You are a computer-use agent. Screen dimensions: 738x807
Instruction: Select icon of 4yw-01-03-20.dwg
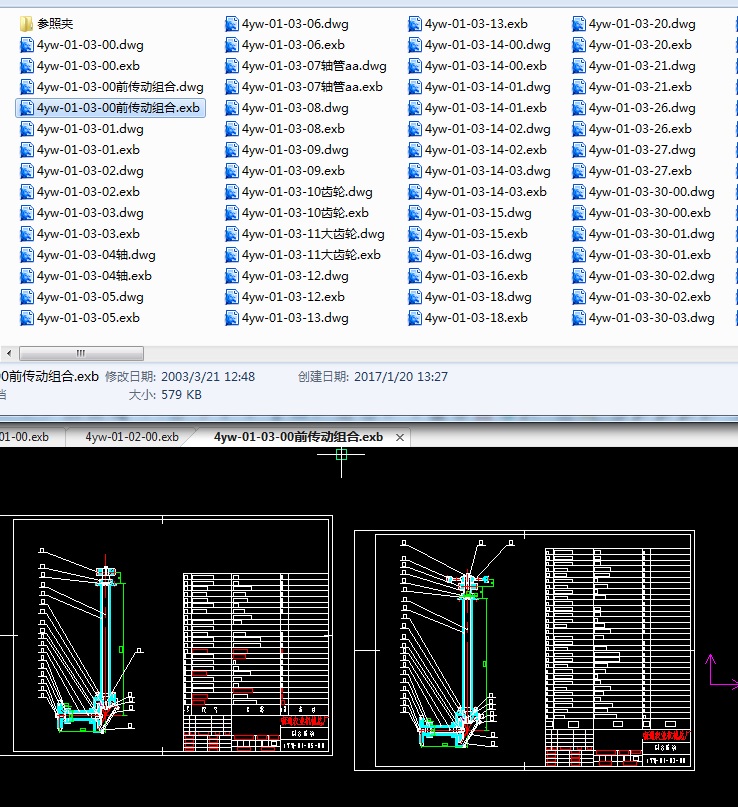click(x=579, y=24)
